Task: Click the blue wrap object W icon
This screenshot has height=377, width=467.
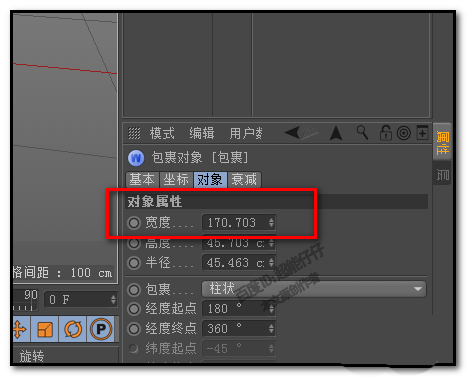Action: click(136, 158)
